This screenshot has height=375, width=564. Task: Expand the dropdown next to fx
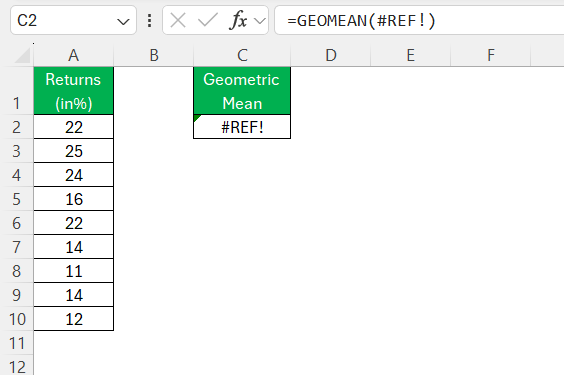click(260, 21)
